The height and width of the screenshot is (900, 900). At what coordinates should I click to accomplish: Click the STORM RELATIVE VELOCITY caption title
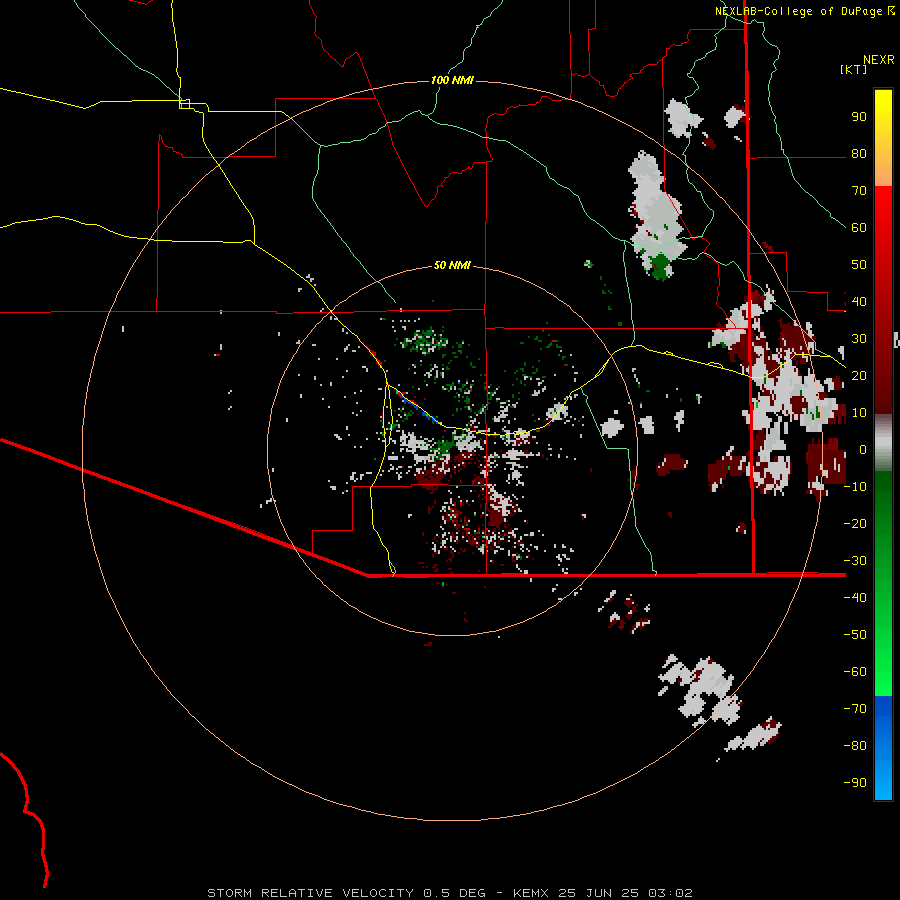pyautogui.click(x=310, y=893)
